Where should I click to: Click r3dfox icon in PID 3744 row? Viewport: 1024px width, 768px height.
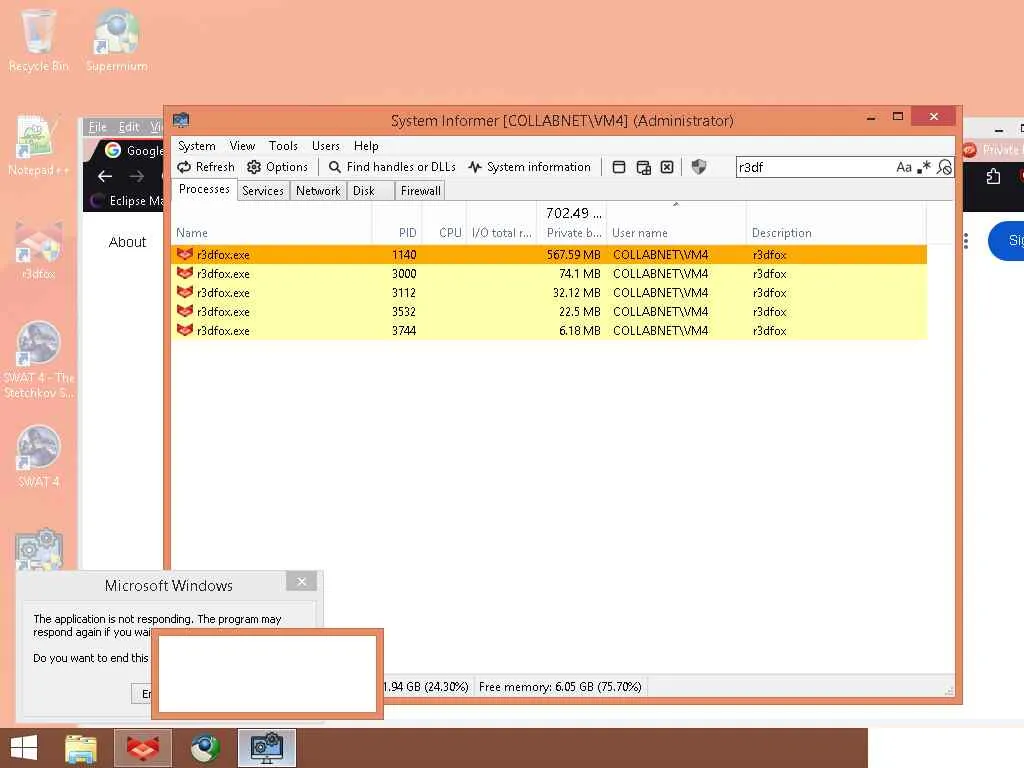click(185, 330)
